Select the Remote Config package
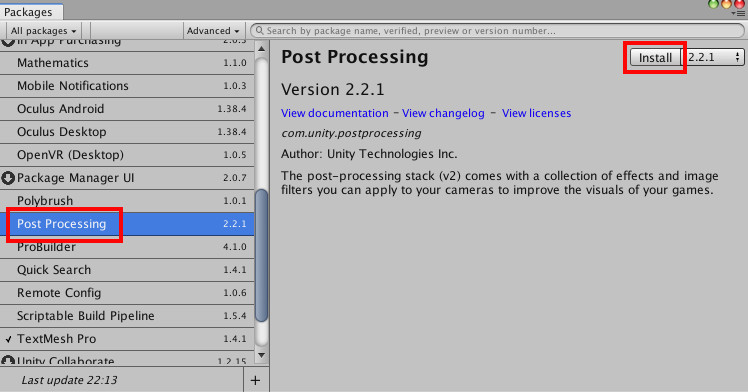 (x=127, y=293)
